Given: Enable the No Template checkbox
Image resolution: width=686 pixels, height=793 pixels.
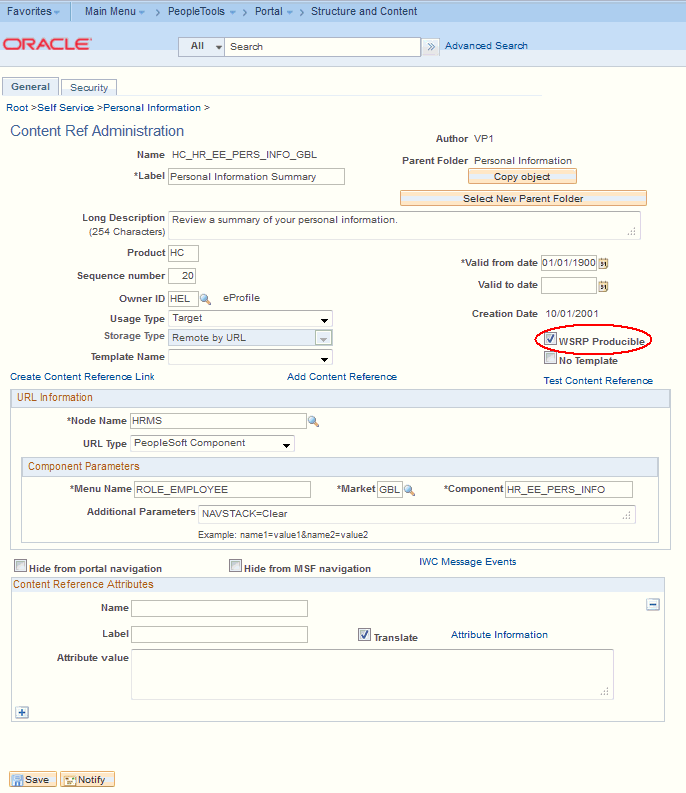Looking at the screenshot, I should [550, 358].
